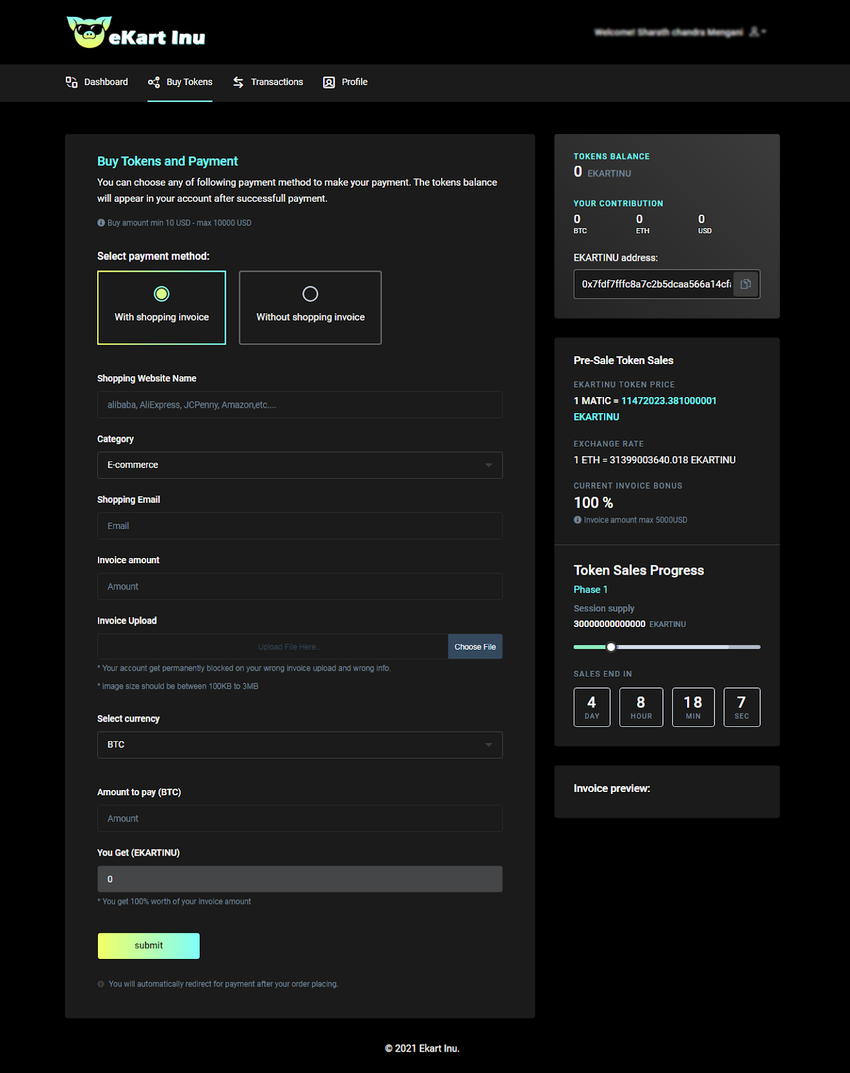Click the submit button
This screenshot has height=1073, width=850.
(x=149, y=946)
